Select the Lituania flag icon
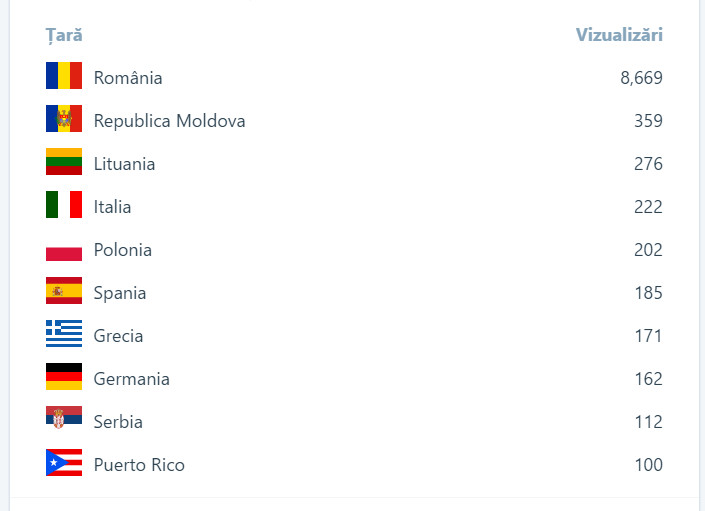 (x=64, y=162)
